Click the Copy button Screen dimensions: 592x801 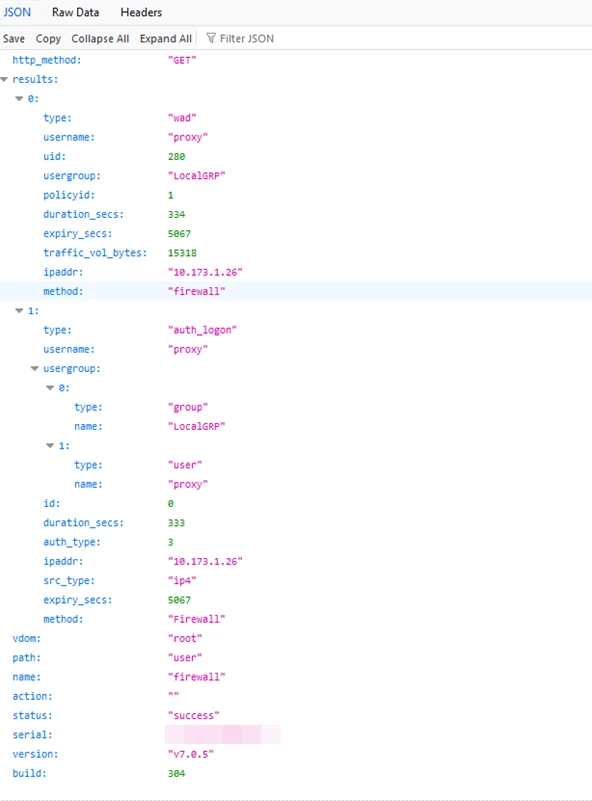click(48, 38)
